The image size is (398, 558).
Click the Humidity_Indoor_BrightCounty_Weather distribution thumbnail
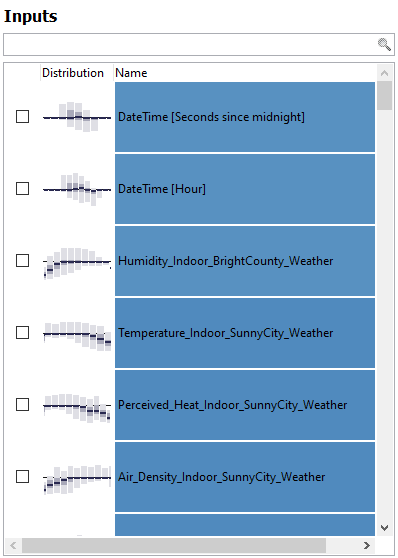(77, 263)
